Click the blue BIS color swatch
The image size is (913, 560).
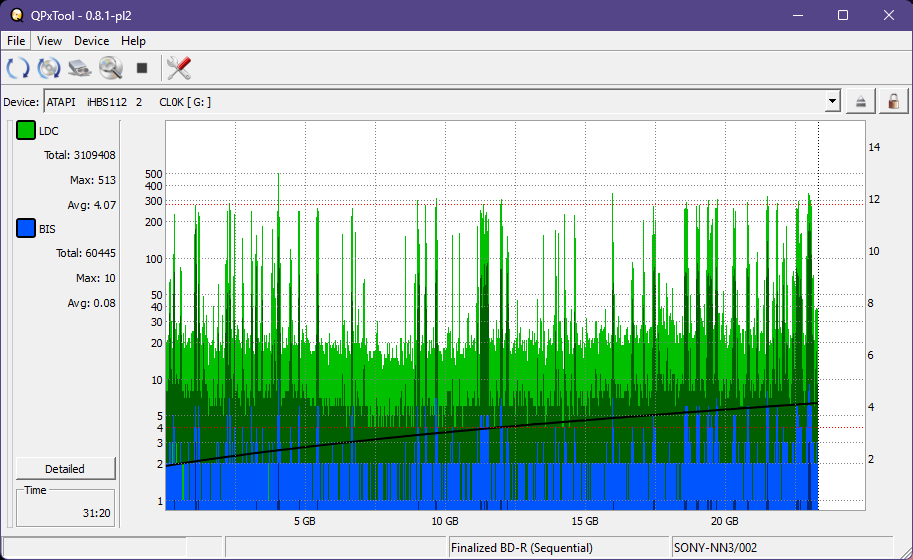click(x=26, y=228)
